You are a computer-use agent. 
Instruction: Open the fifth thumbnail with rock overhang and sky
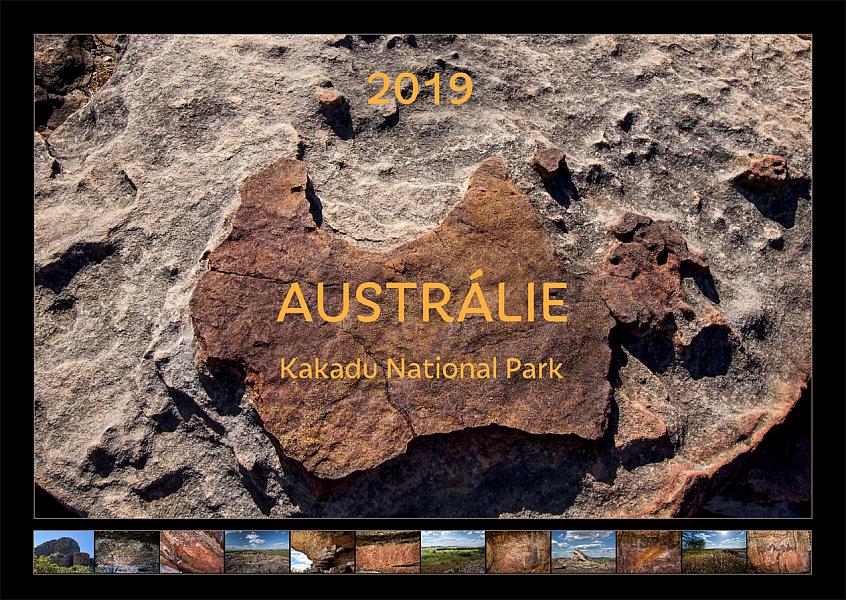point(323,551)
